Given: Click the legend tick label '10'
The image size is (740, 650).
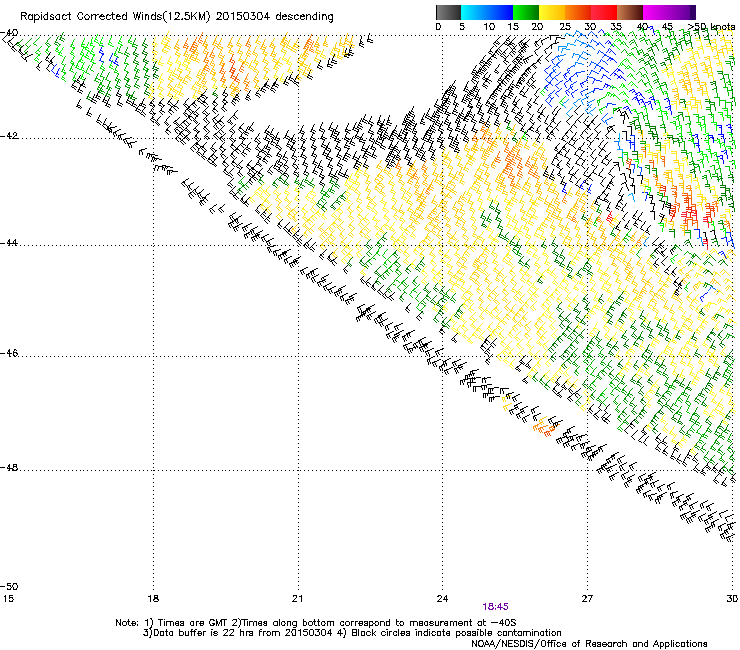Looking at the screenshot, I should [x=489, y=27].
